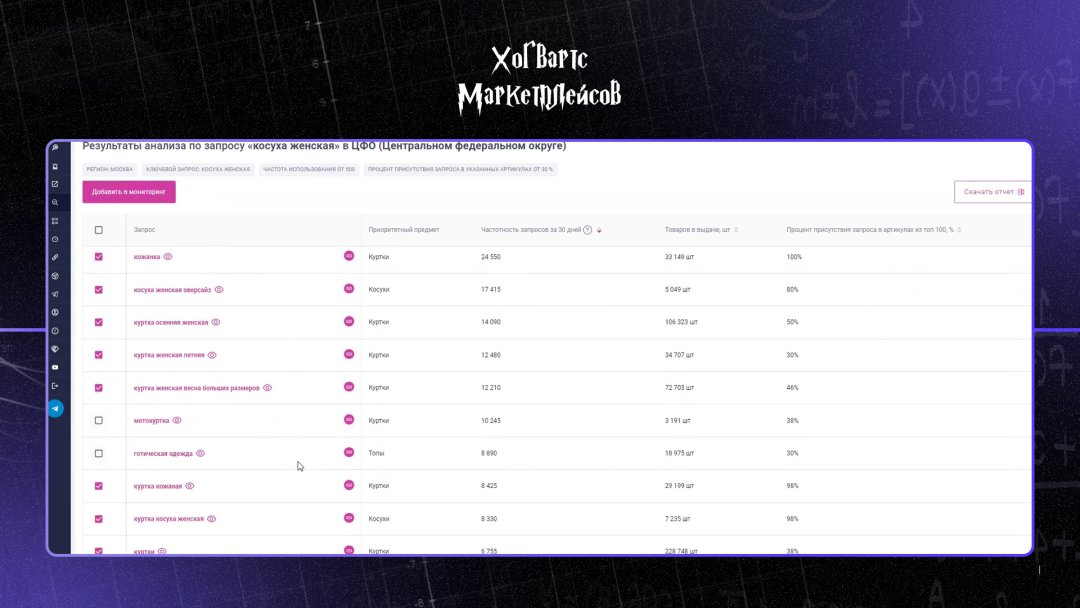The height and width of the screenshot is (608, 1080).
Task: Click the Telegram icon in the sidebar
Action: coord(55,408)
